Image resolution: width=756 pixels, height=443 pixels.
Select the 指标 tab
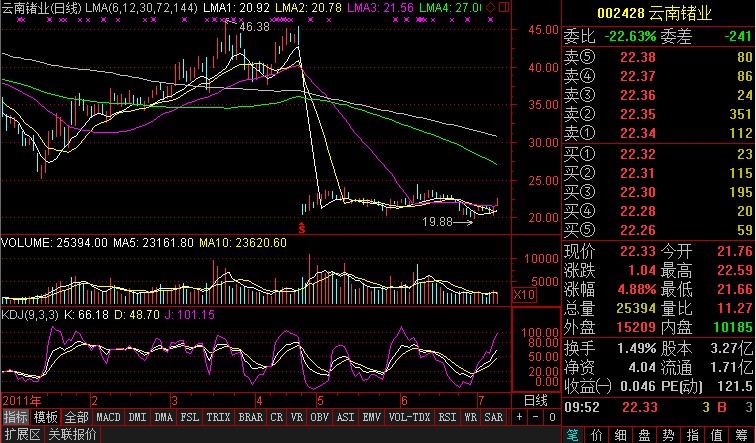coord(15,417)
